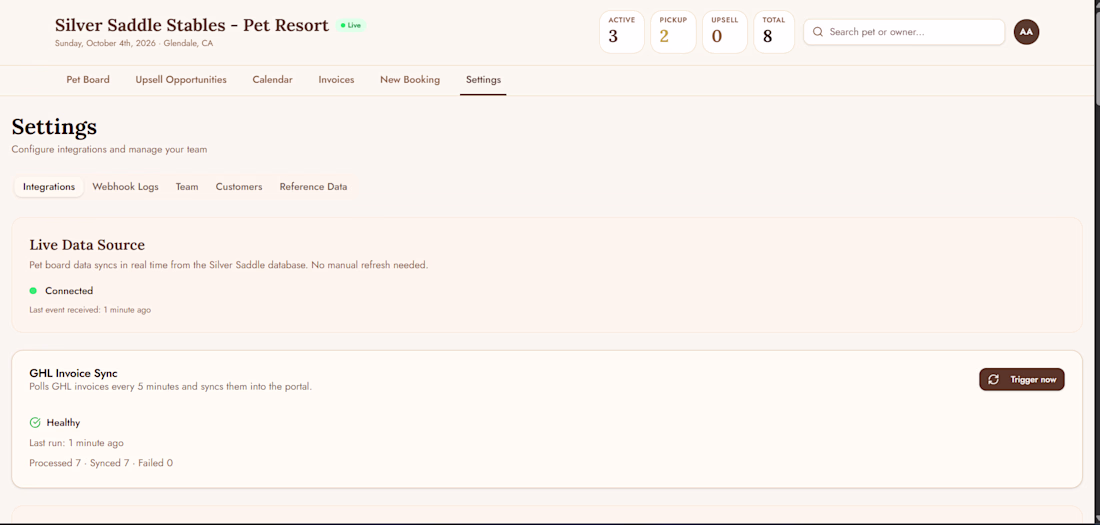Image resolution: width=1100 pixels, height=525 pixels.
Task: Click the search magnifier icon
Action: tap(818, 32)
